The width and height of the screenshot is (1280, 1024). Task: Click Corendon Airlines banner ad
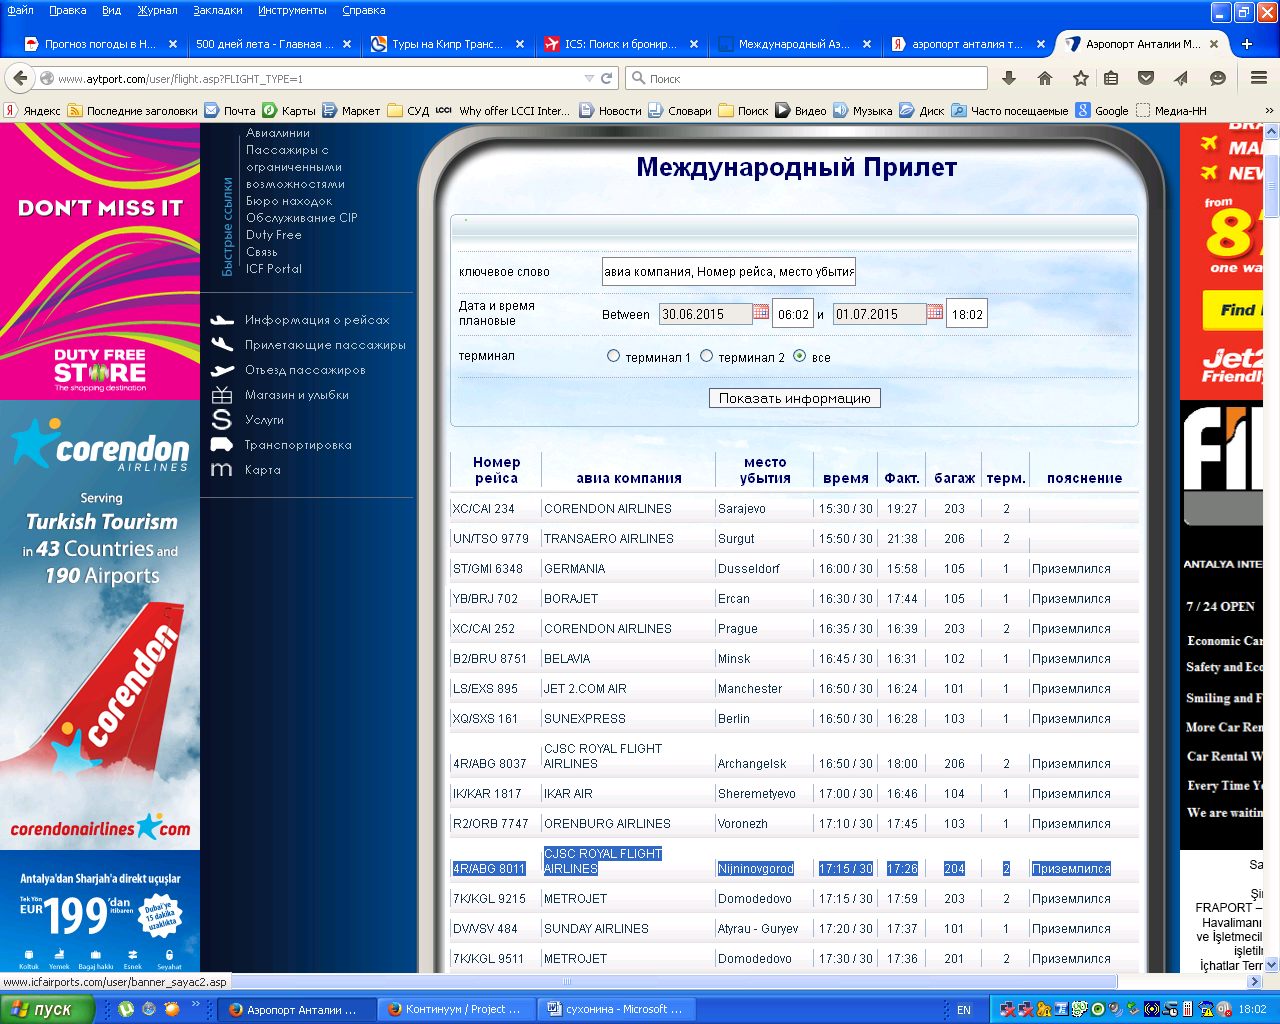tap(100, 625)
